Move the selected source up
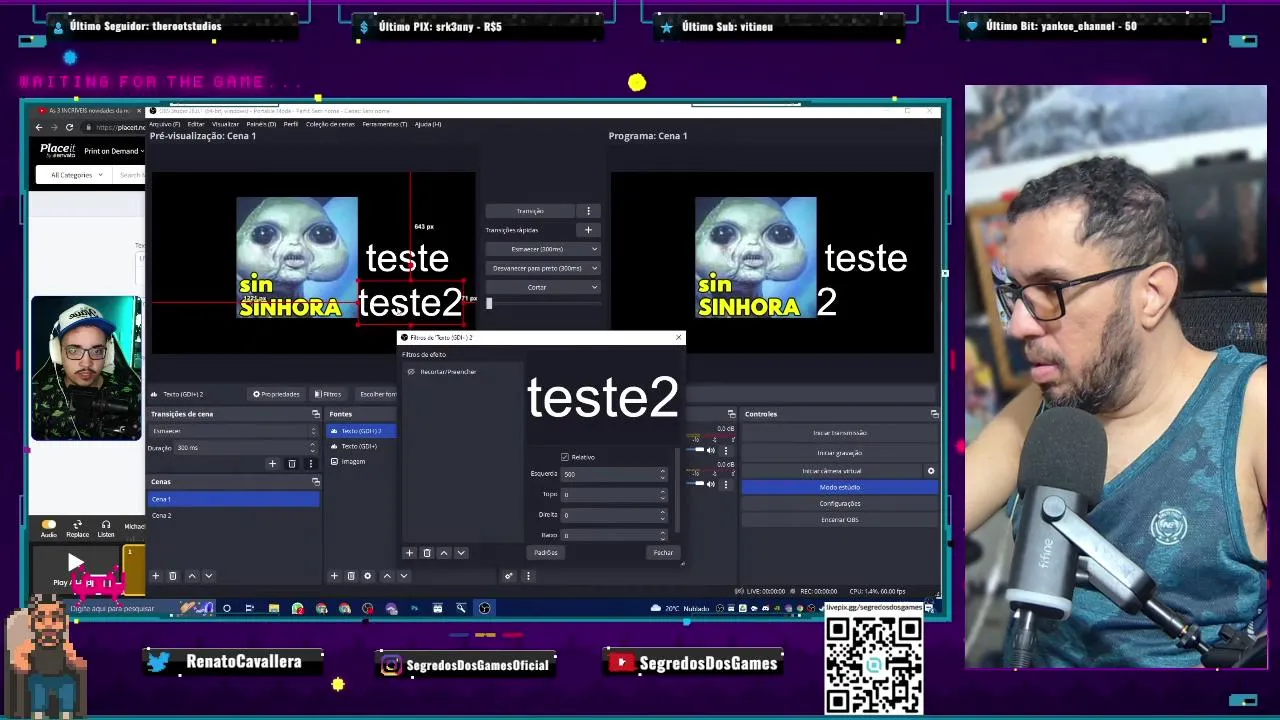This screenshot has height=720, width=1280. 387,576
